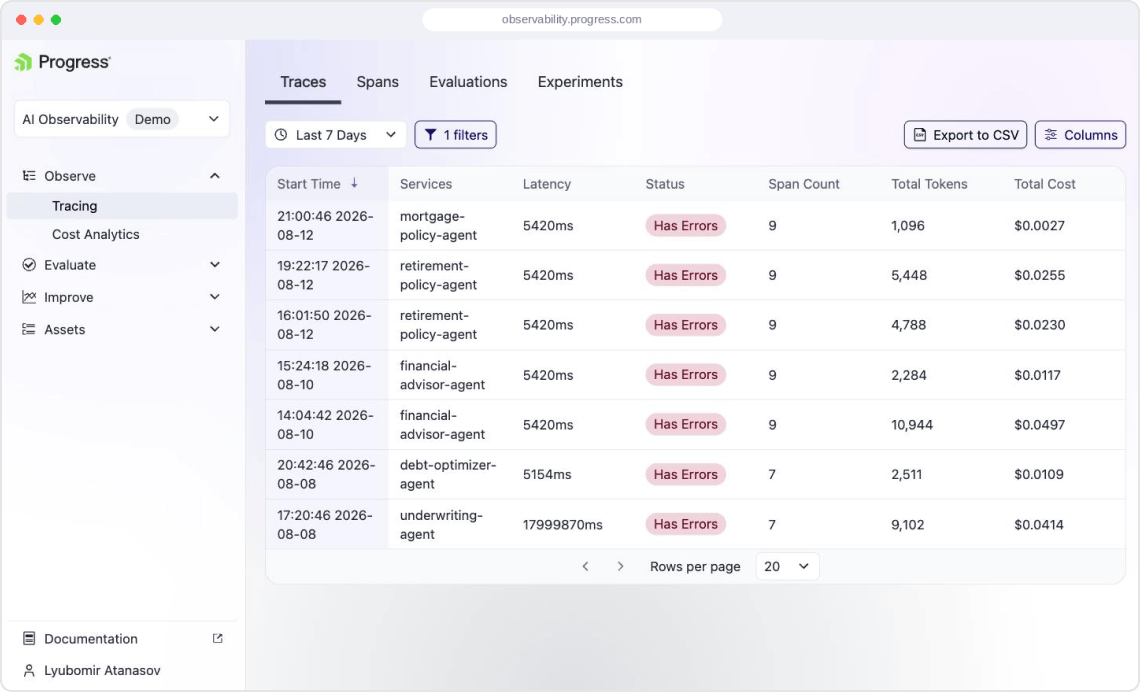
Task: Open the underwriting-agent trace row
Action: tap(695, 524)
